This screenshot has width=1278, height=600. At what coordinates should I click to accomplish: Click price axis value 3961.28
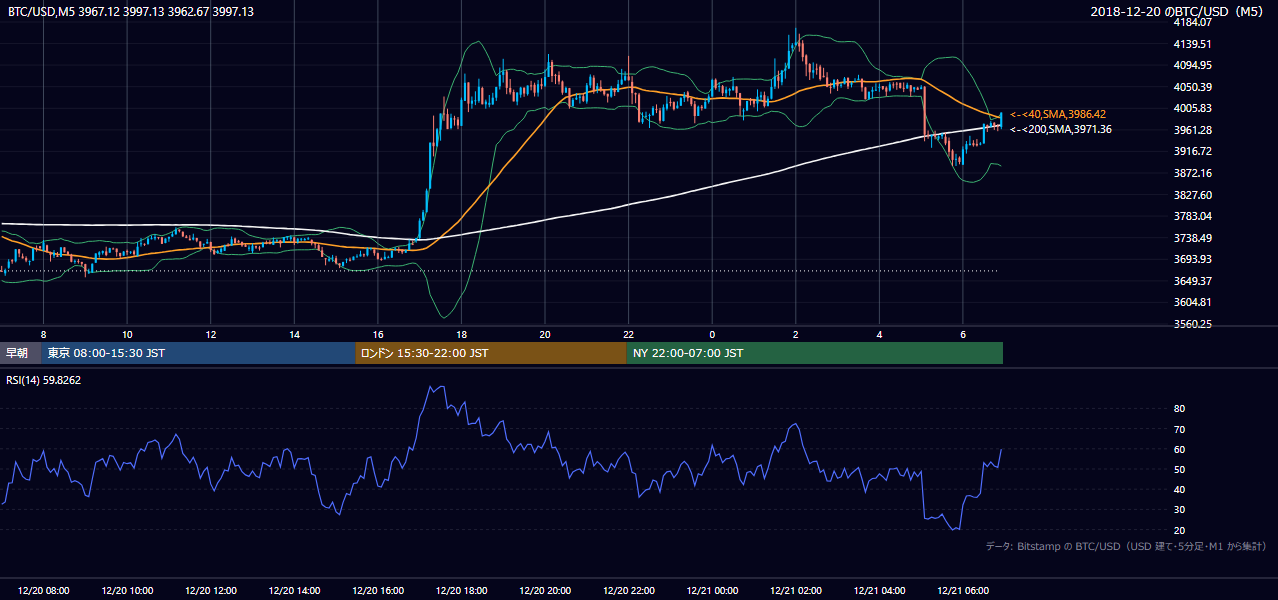[1193, 130]
